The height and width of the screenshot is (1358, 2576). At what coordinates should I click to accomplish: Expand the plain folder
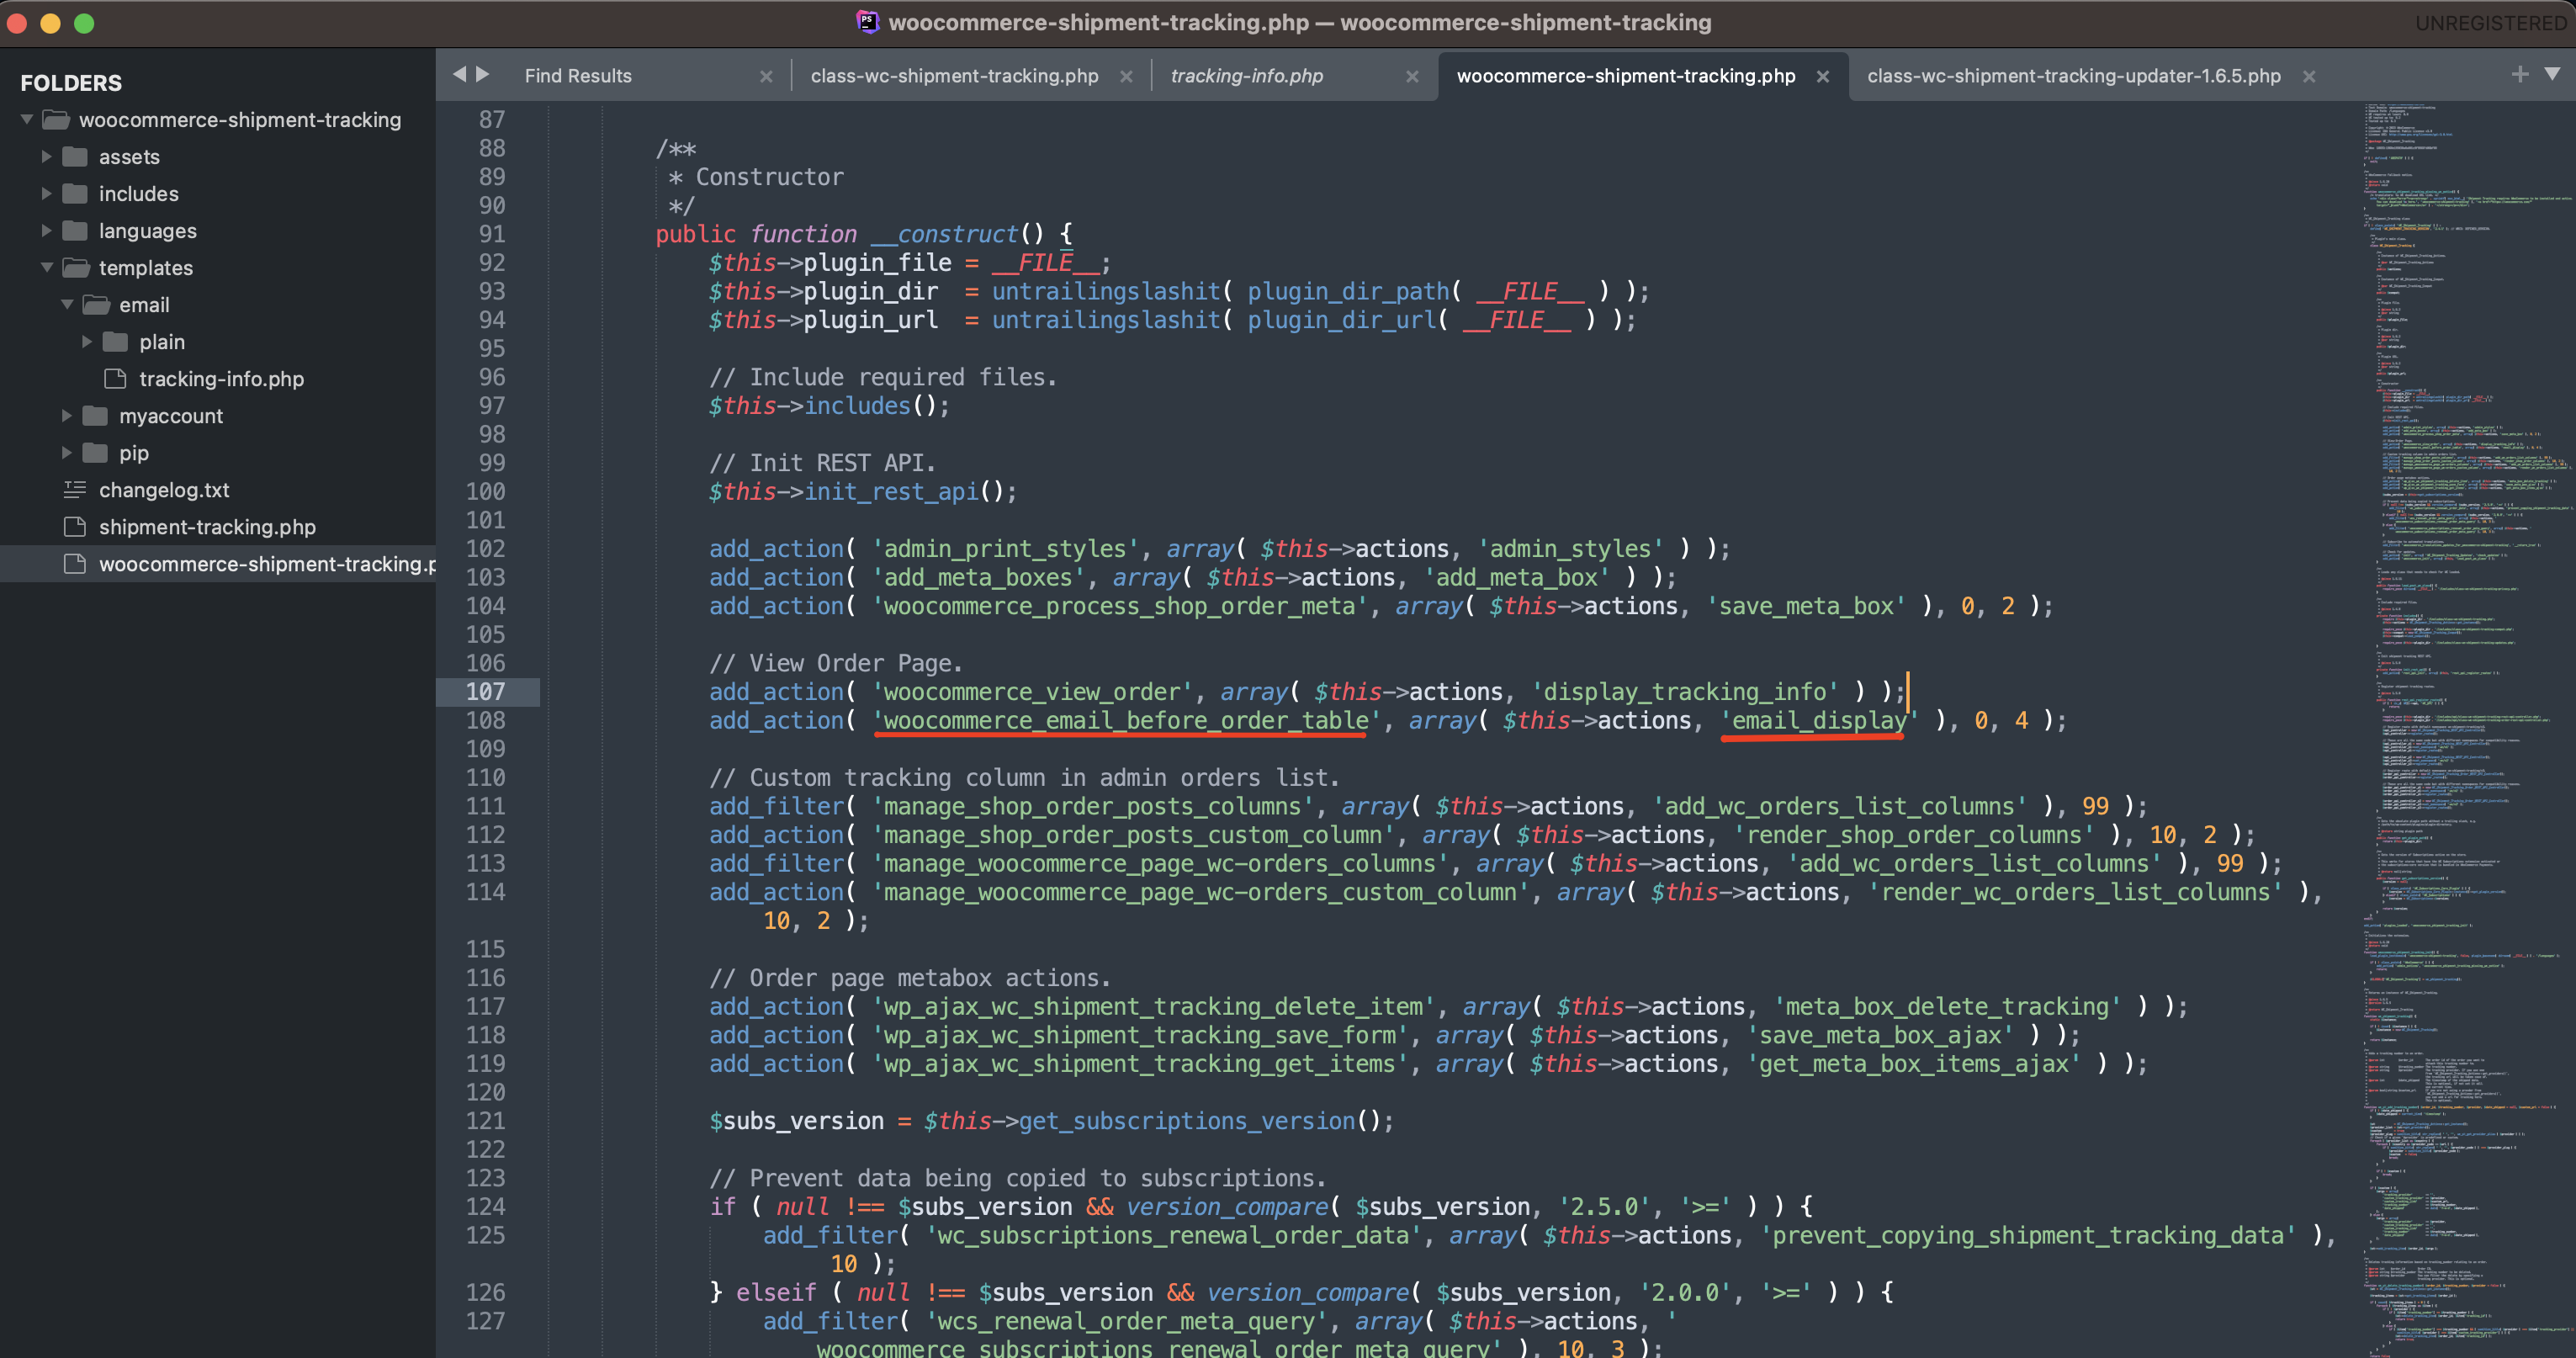(87, 342)
